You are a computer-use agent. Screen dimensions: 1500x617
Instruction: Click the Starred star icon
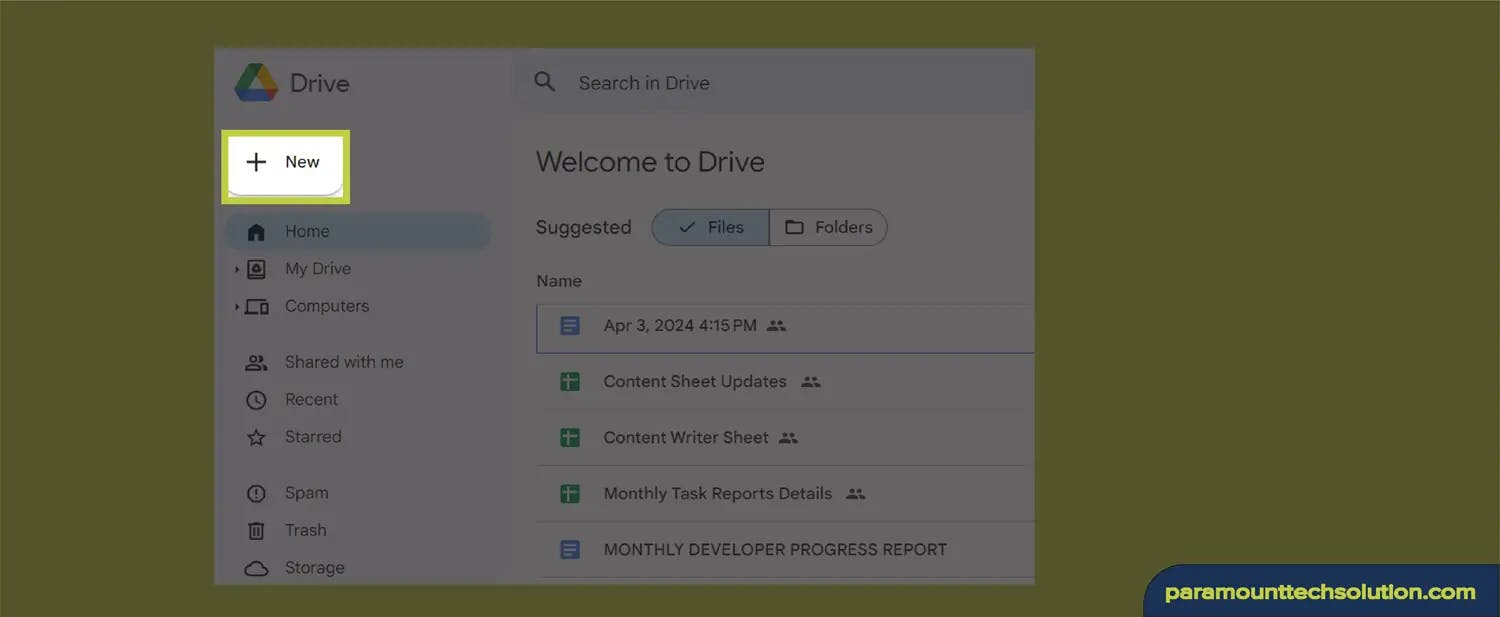(x=257, y=438)
